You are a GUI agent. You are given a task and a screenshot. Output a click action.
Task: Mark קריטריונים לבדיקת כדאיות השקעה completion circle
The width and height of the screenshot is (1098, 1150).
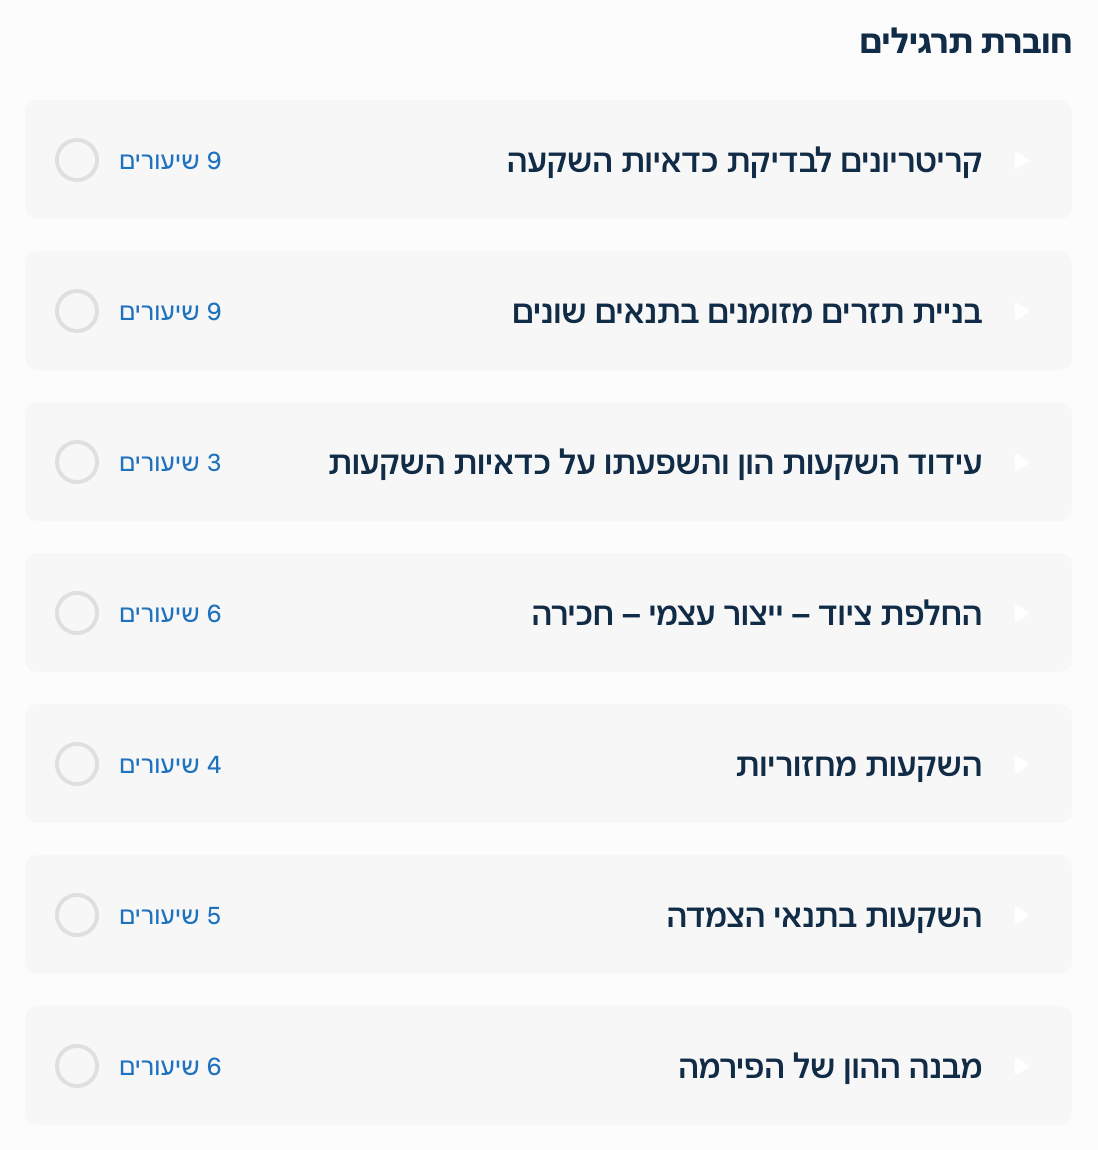pyautogui.click(x=77, y=160)
